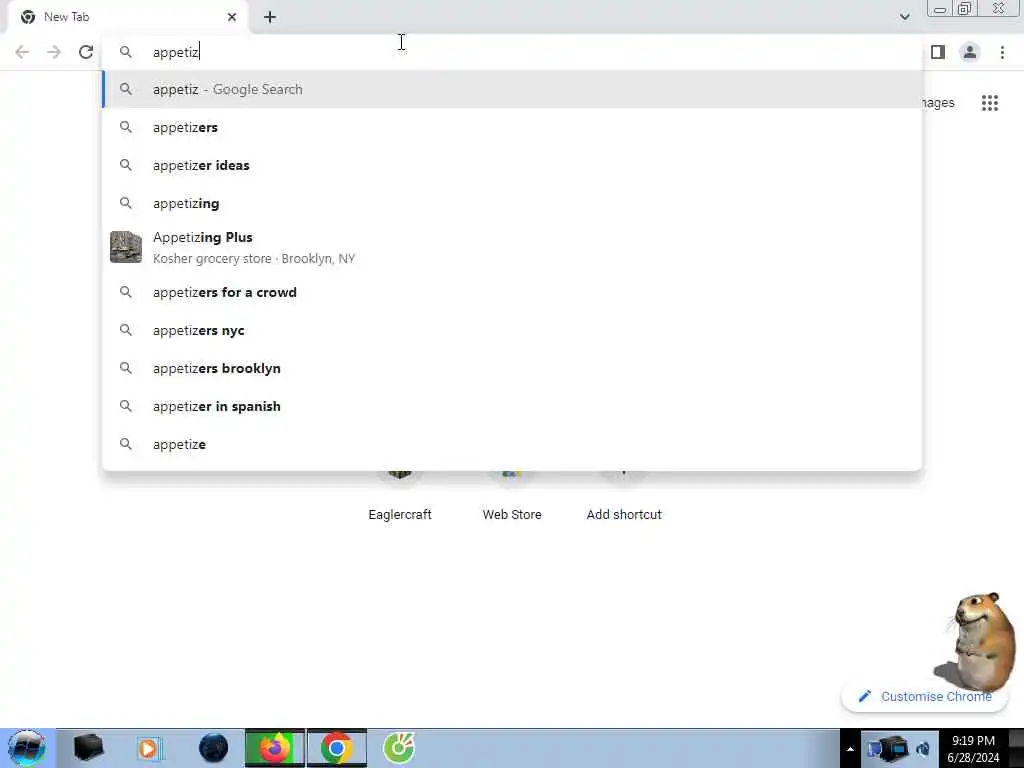This screenshot has height=768, width=1024.
Task: Open the tab search chevron
Action: [904, 17]
